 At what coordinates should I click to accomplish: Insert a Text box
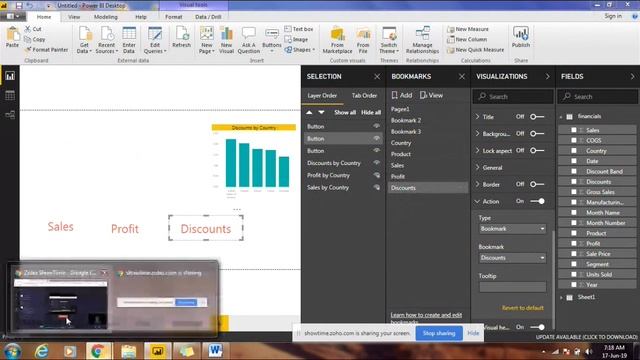299,29
